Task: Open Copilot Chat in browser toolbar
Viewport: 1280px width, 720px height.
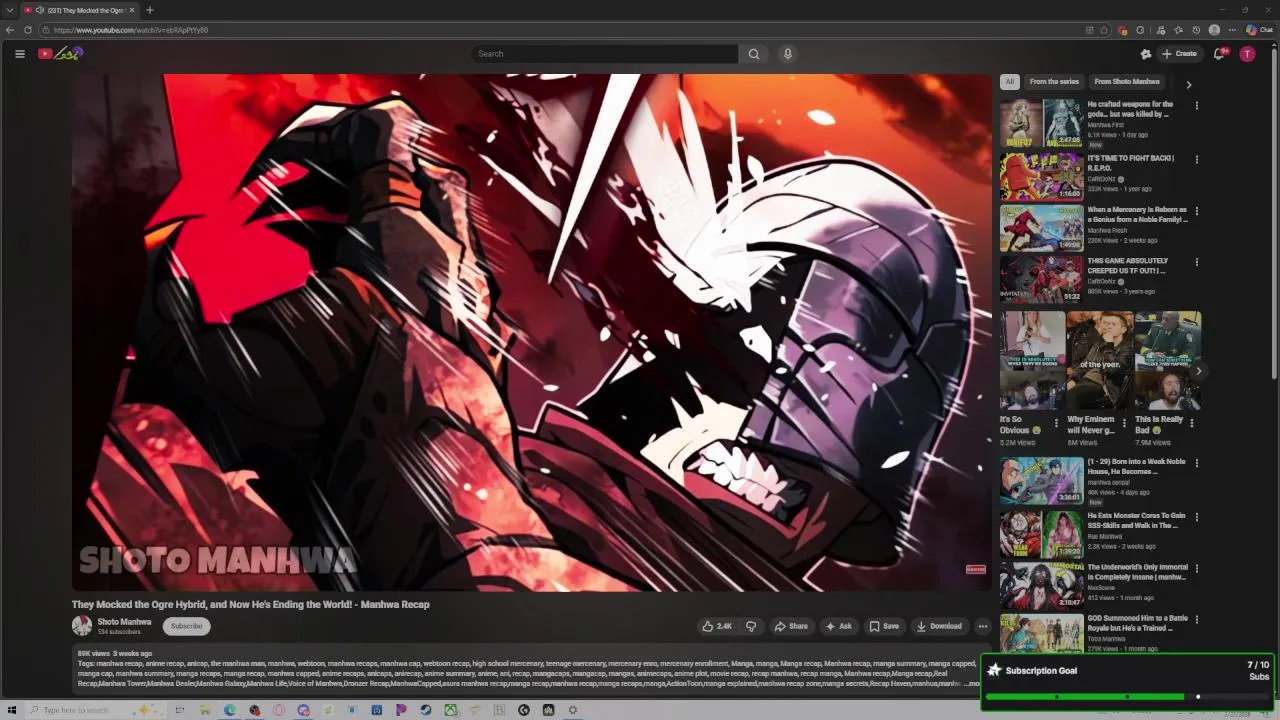Action: pyautogui.click(x=1258, y=30)
